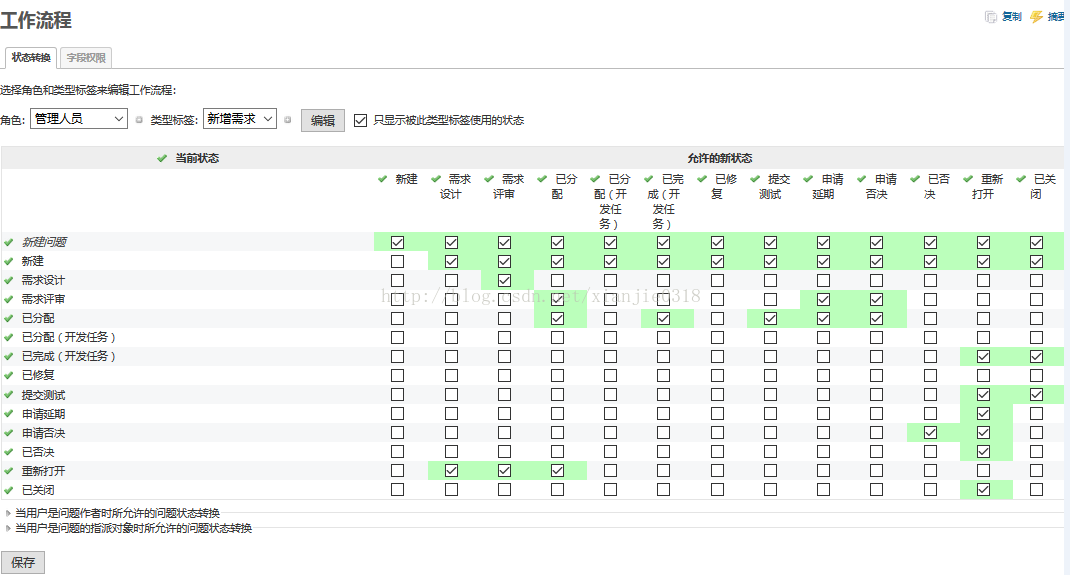This screenshot has height=575, width=1070.
Task: Click the 复制 link at top right
Action: point(1004,16)
